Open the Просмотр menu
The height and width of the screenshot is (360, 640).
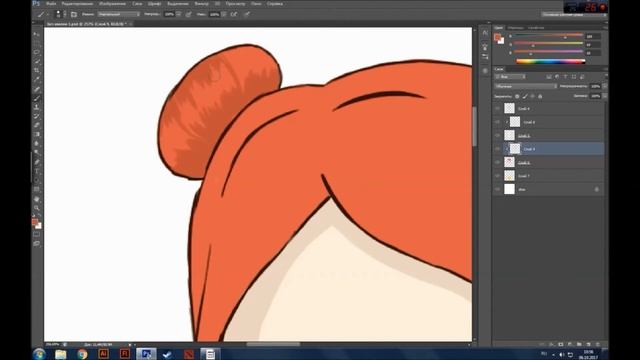(236, 4)
